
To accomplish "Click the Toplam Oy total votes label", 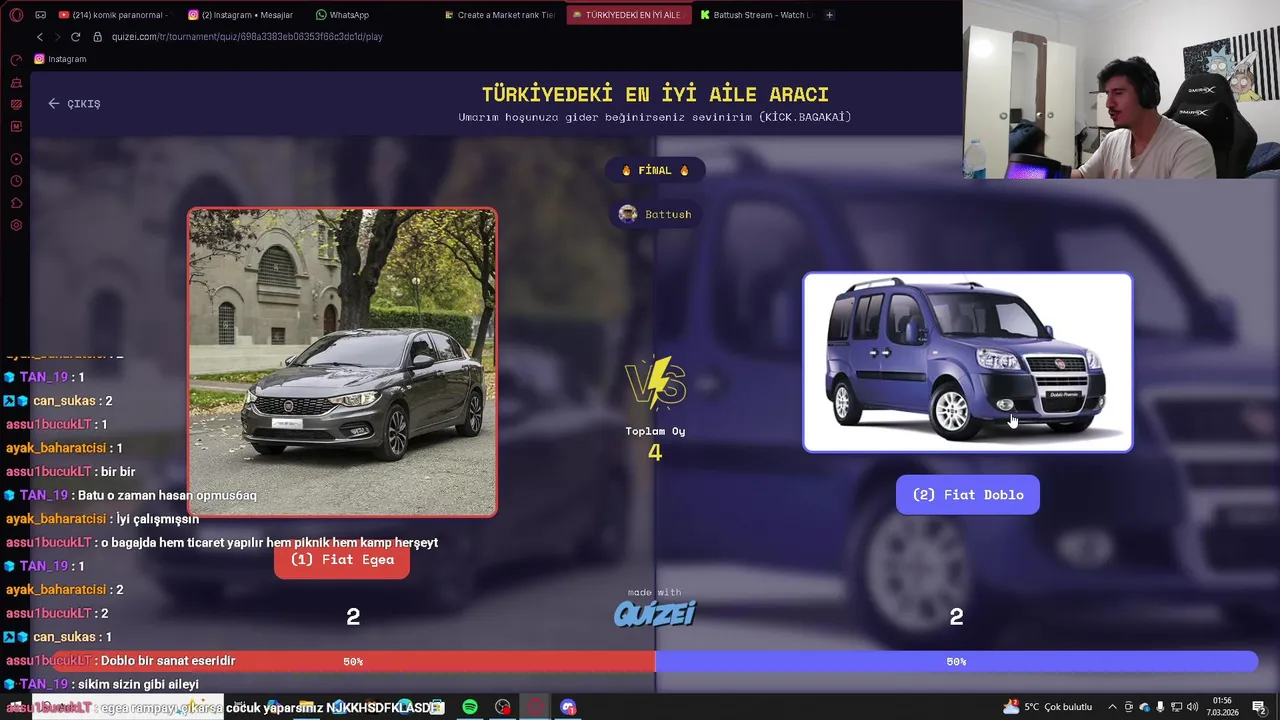I will pyautogui.click(x=655, y=431).
